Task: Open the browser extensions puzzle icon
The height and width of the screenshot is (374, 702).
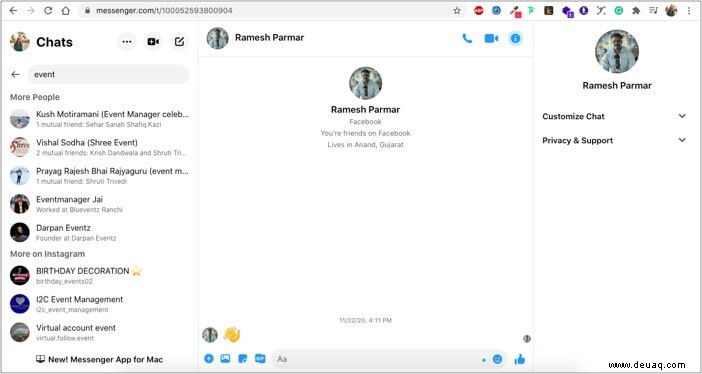Action: (636, 10)
